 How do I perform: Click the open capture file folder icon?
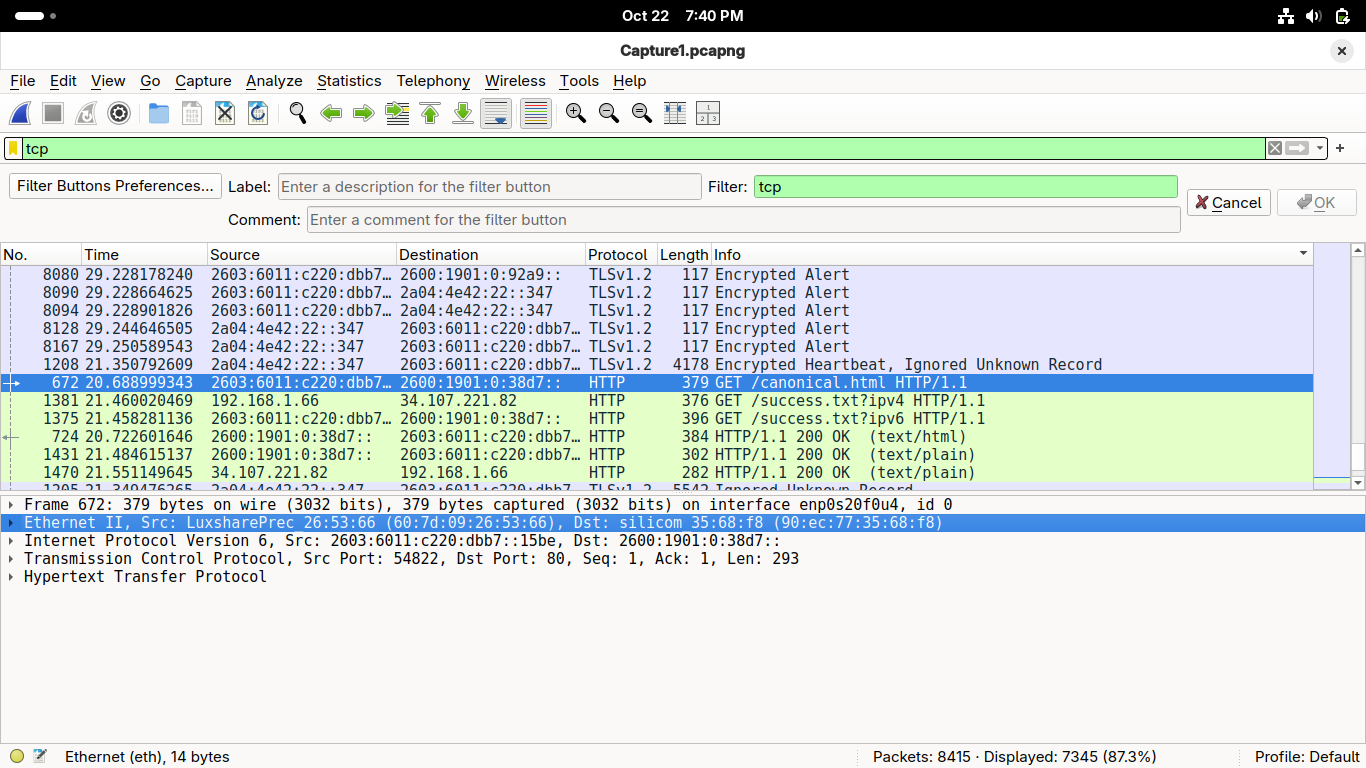click(x=159, y=114)
